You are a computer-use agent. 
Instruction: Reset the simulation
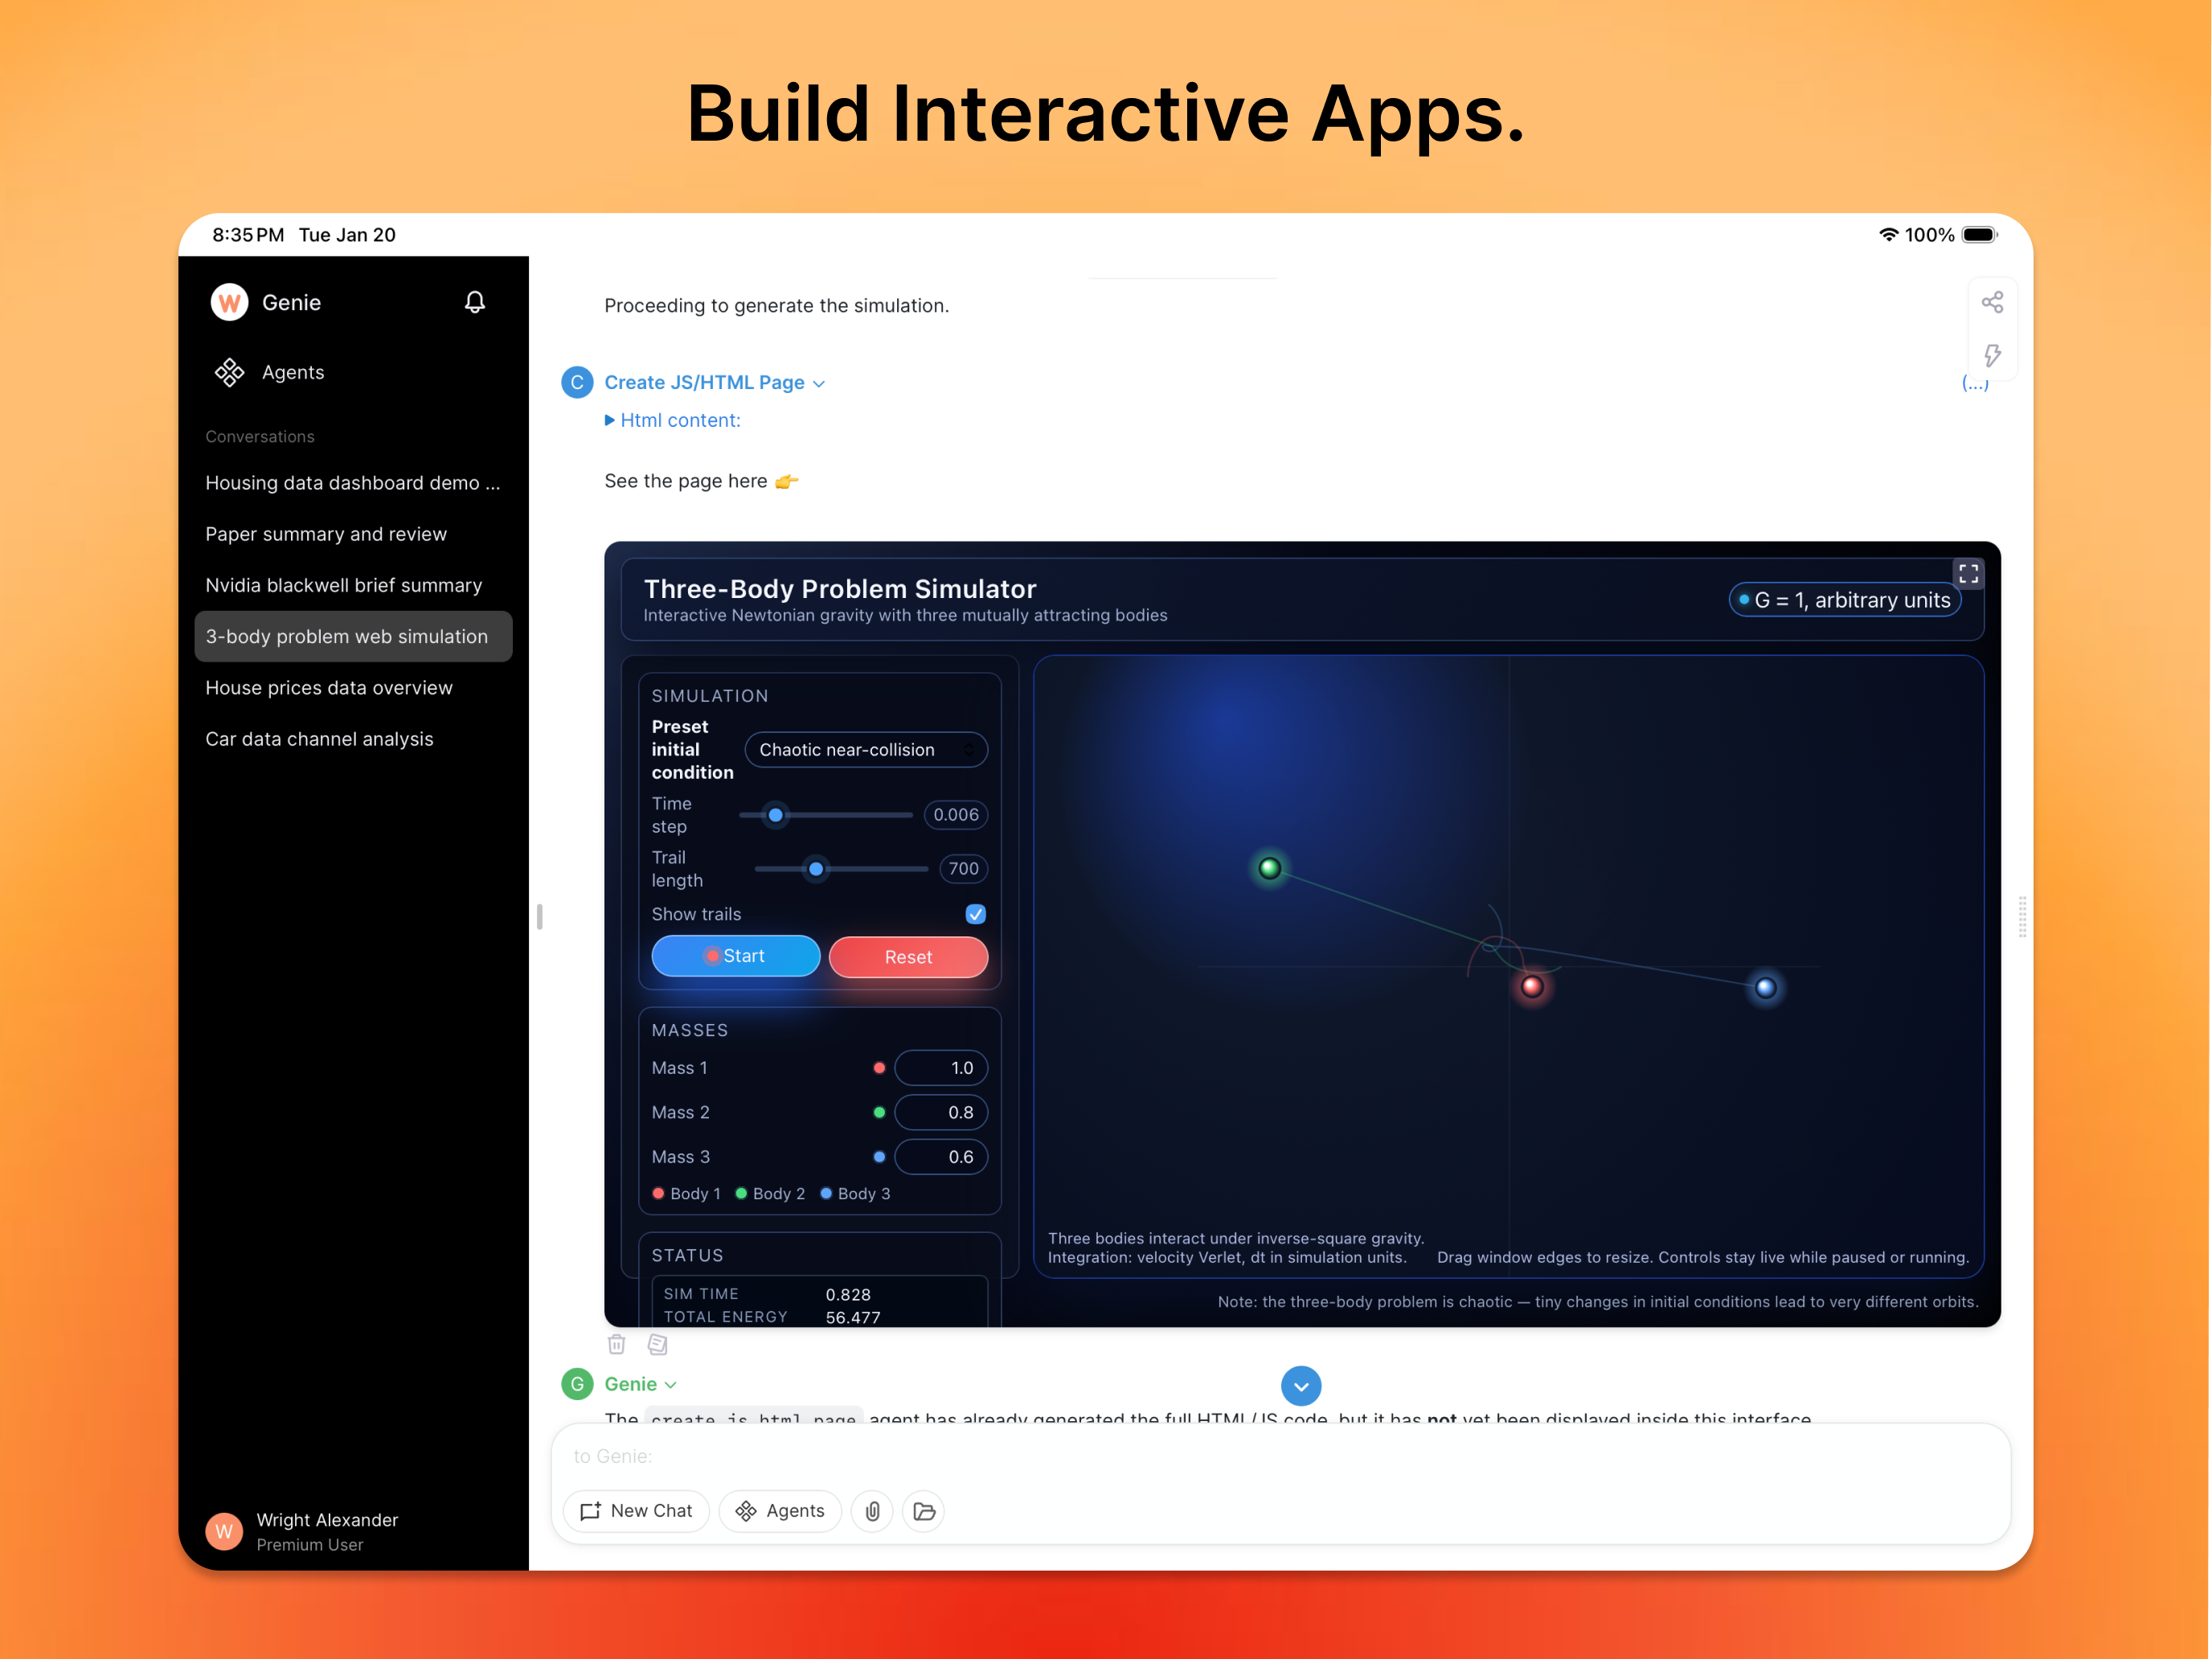(908, 957)
